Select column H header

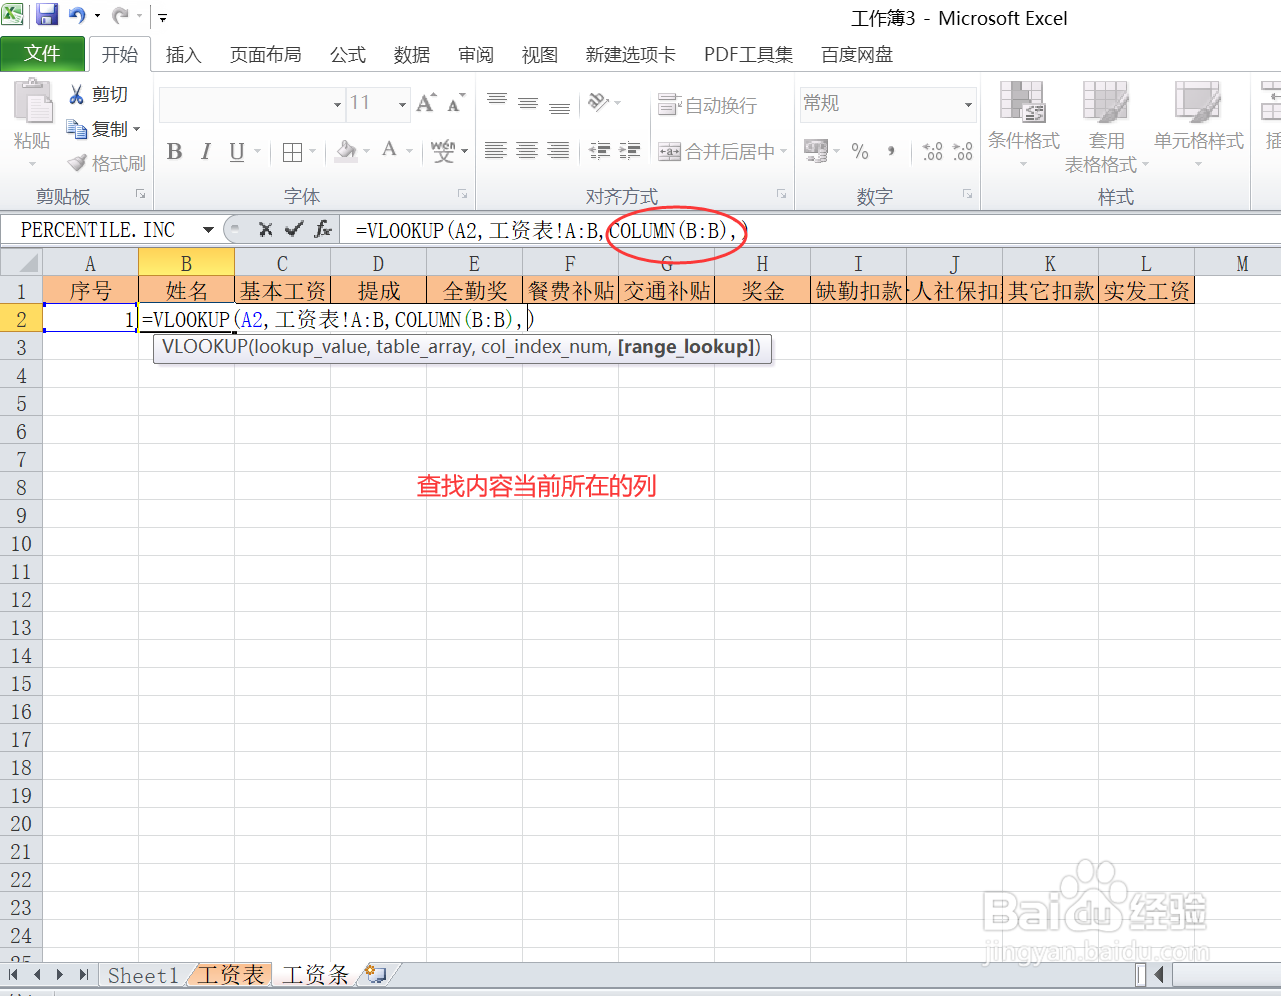coord(762,263)
